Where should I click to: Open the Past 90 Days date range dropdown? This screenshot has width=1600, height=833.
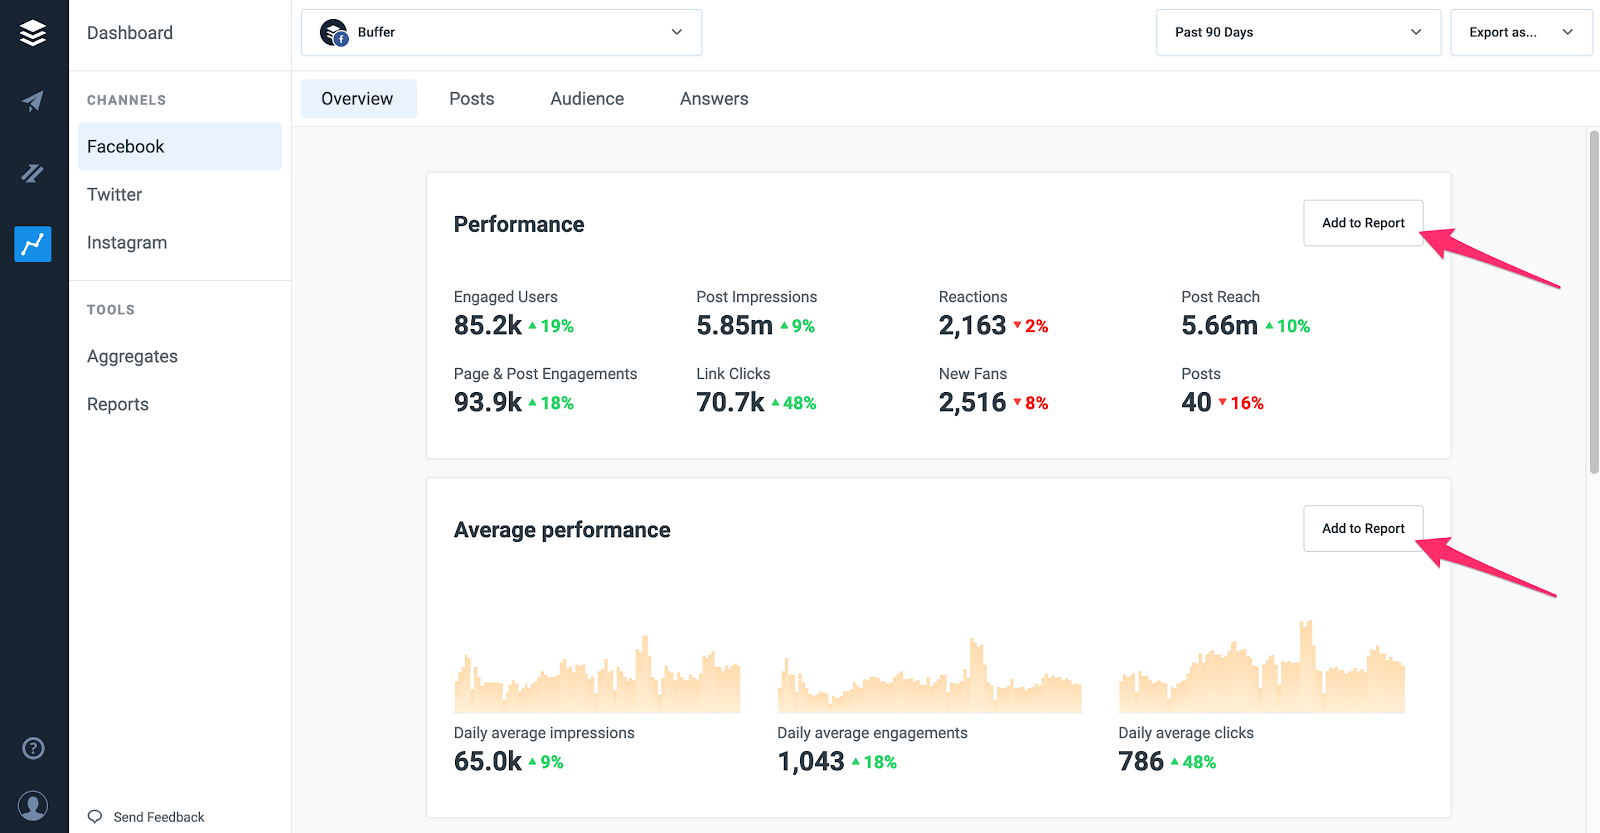[1298, 32]
